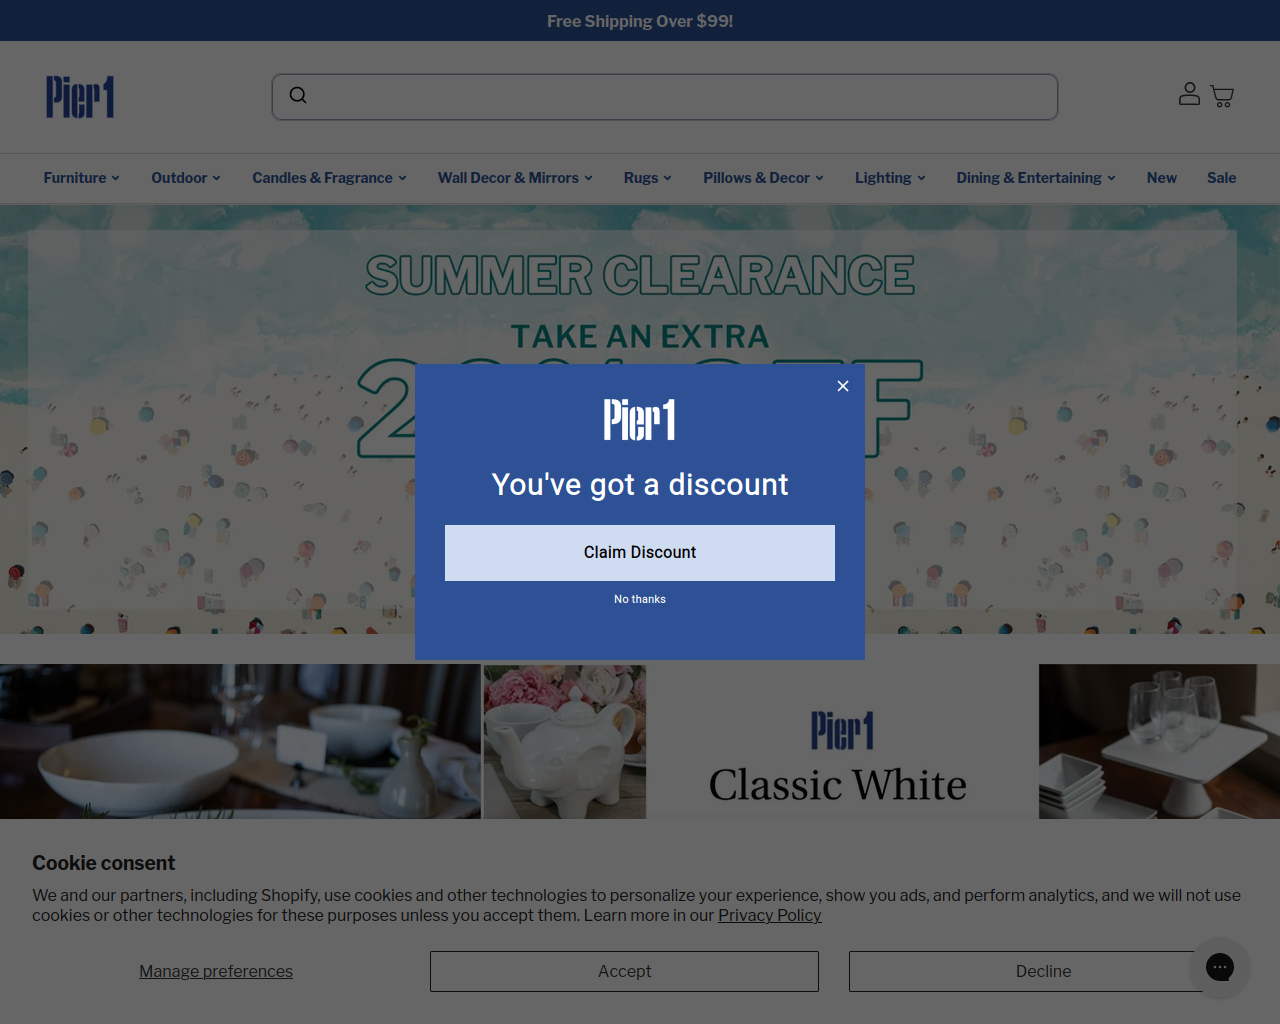Click the Pier 1 Classic White logo
The height and width of the screenshot is (1024, 1280).
click(x=842, y=731)
